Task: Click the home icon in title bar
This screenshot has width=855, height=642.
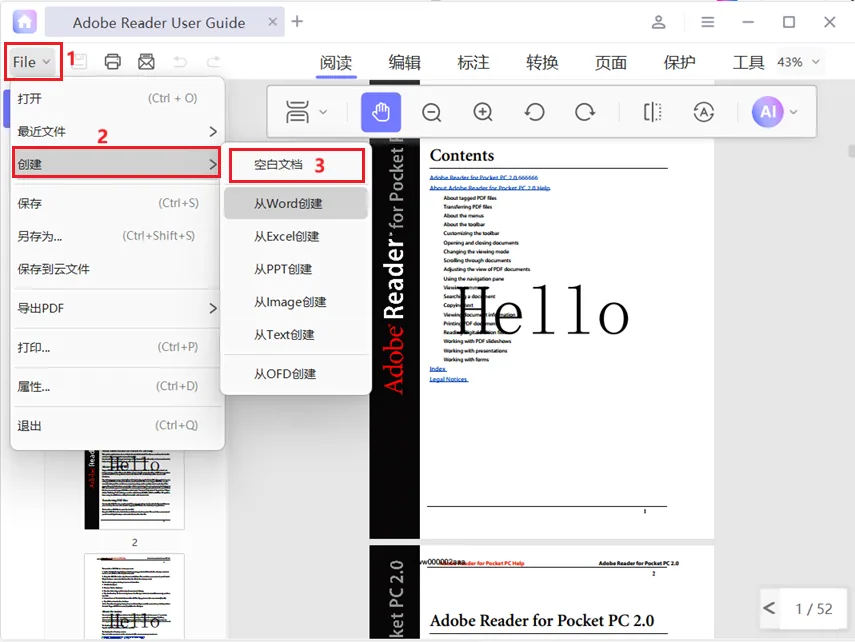Action: (x=25, y=22)
